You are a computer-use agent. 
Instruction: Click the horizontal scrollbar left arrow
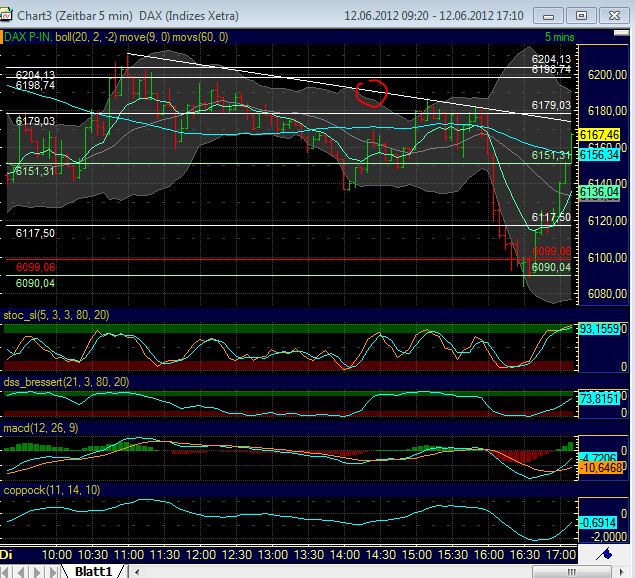click(137, 572)
